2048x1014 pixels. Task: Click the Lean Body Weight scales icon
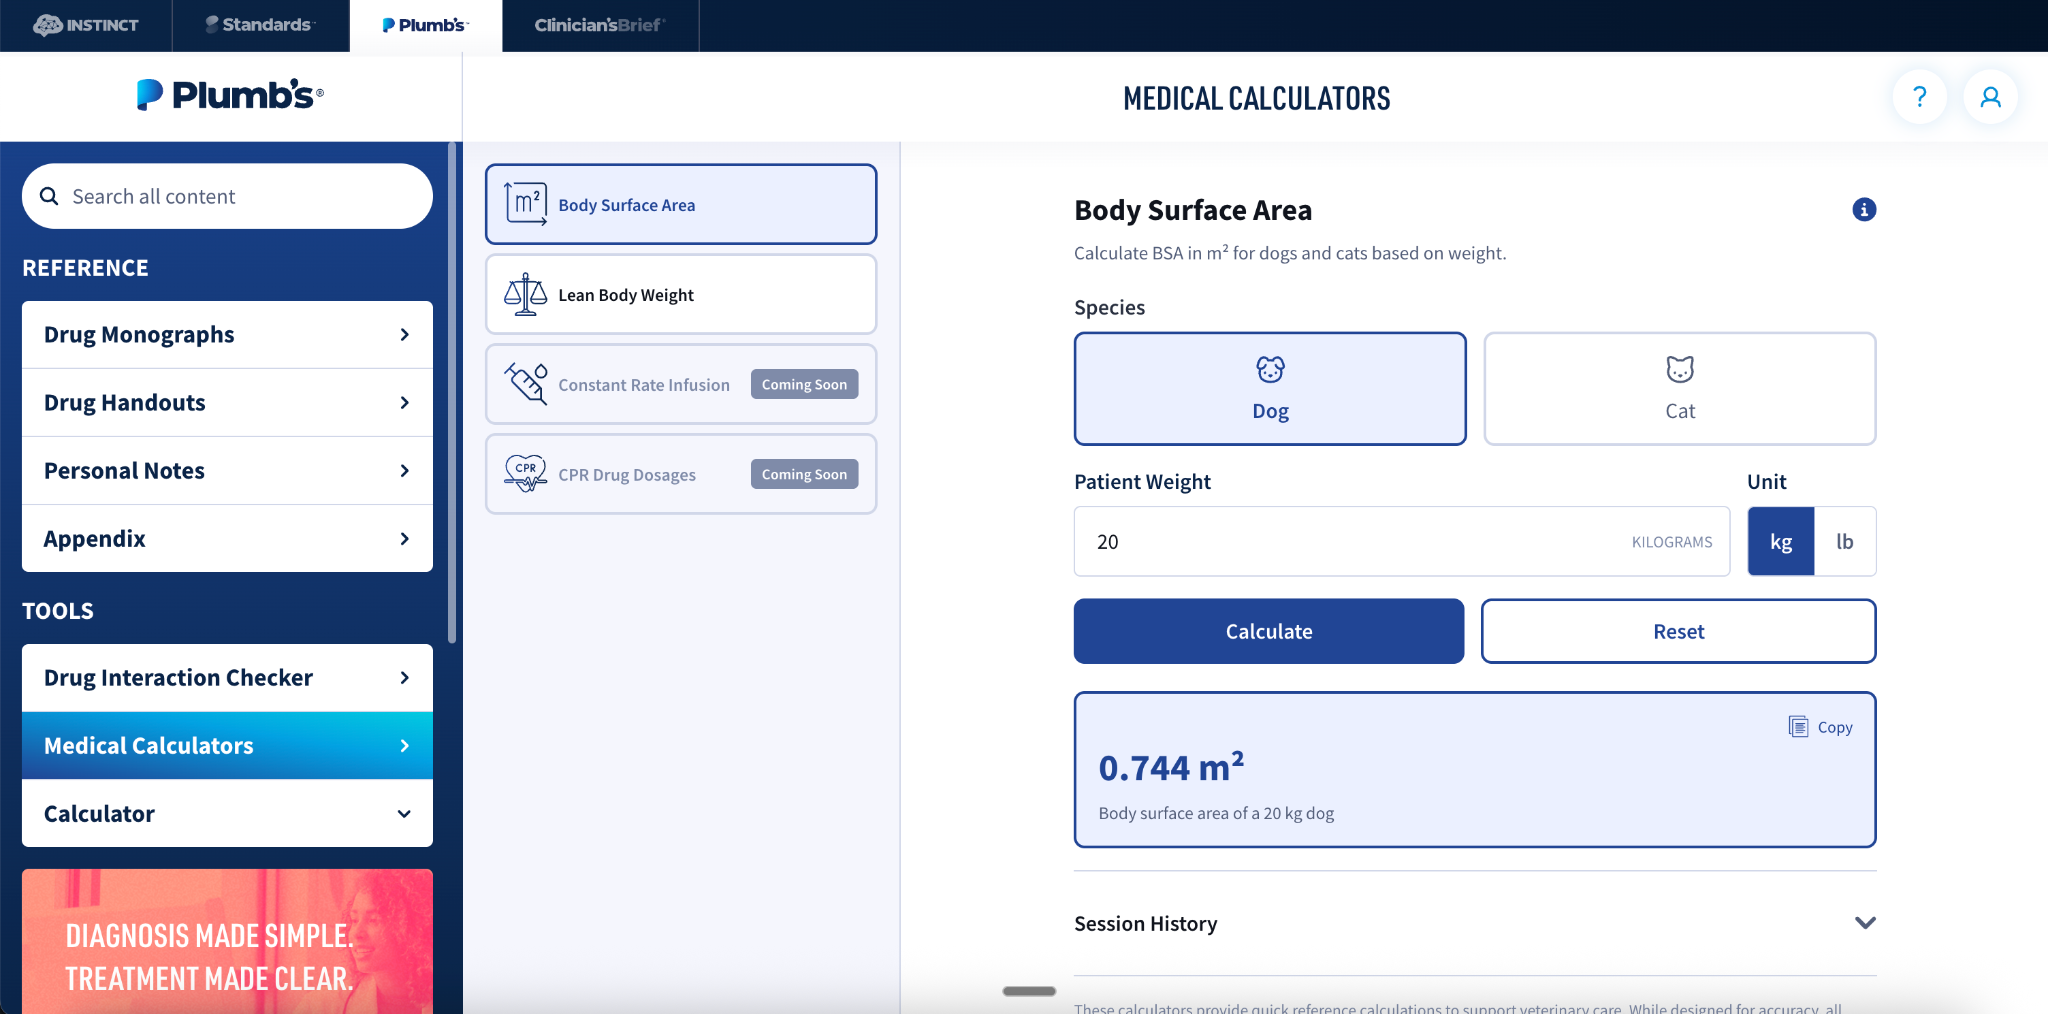tap(525, 294)
